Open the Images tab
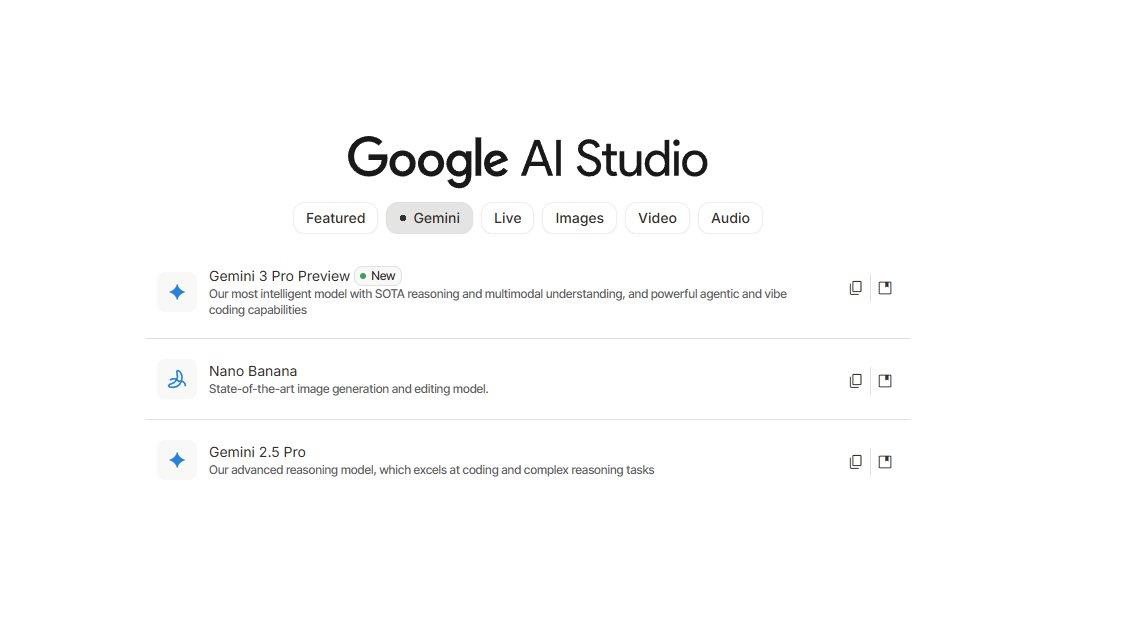This screenshot has height=638, width=1143. [x=580, y=218]
